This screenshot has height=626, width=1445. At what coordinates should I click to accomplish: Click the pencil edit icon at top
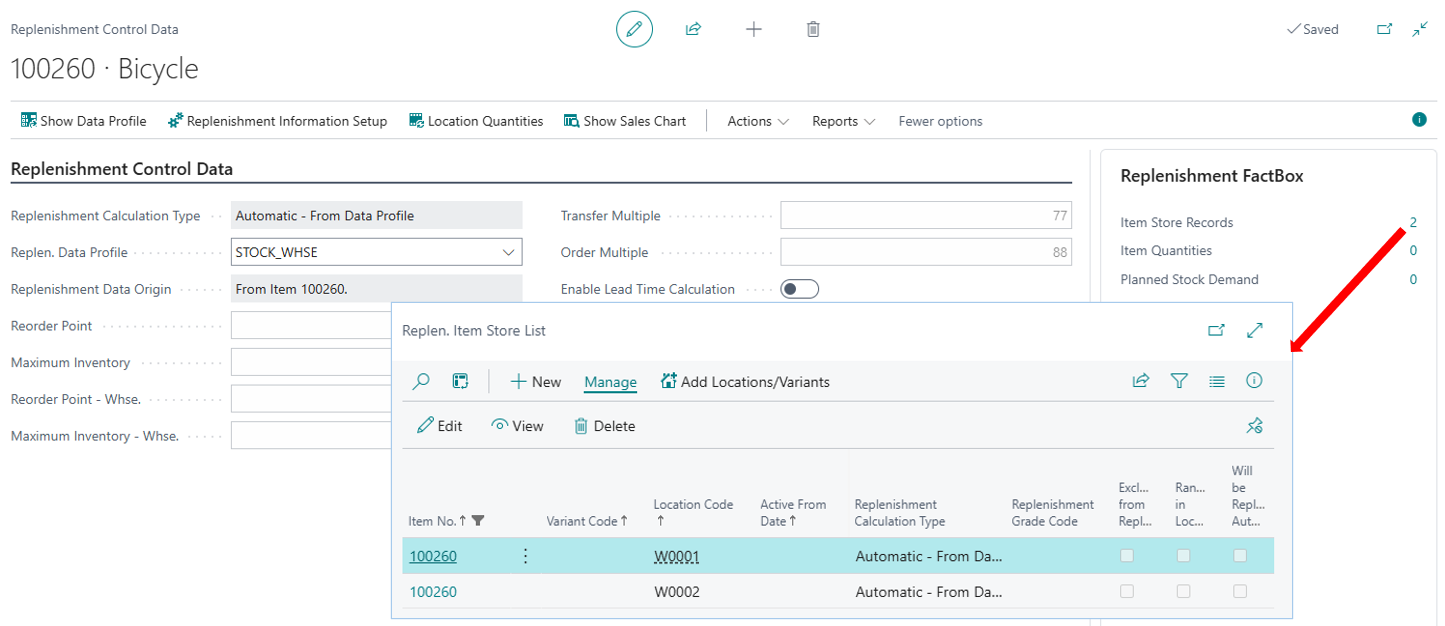[x=634, y=29]
